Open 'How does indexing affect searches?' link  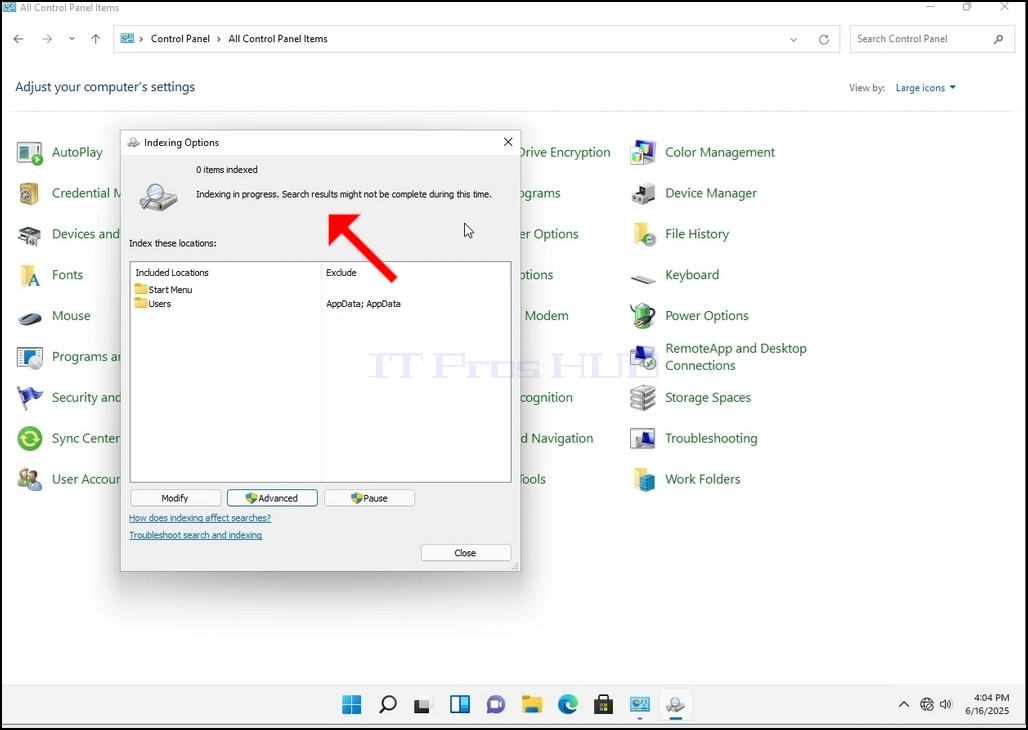(x=200, y=518)
